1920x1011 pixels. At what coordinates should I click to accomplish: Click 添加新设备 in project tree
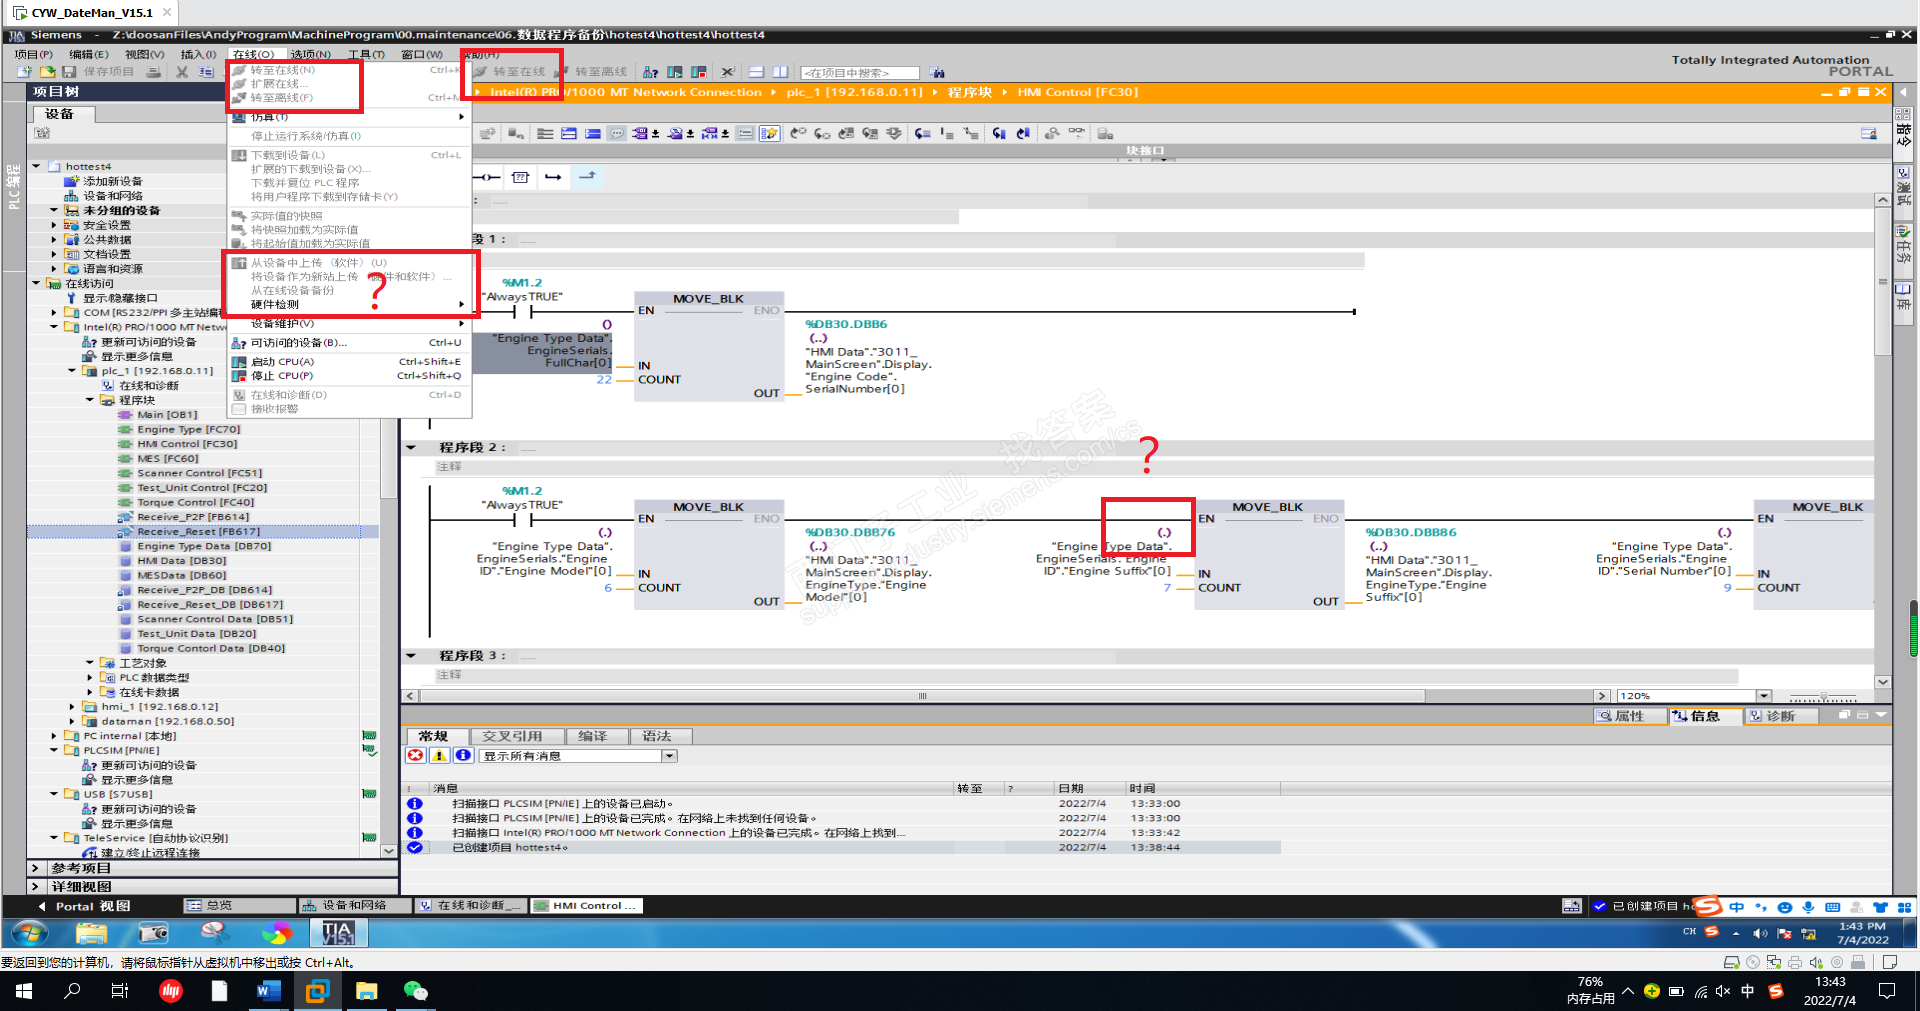pyautogui.click(x=112, y=182)
